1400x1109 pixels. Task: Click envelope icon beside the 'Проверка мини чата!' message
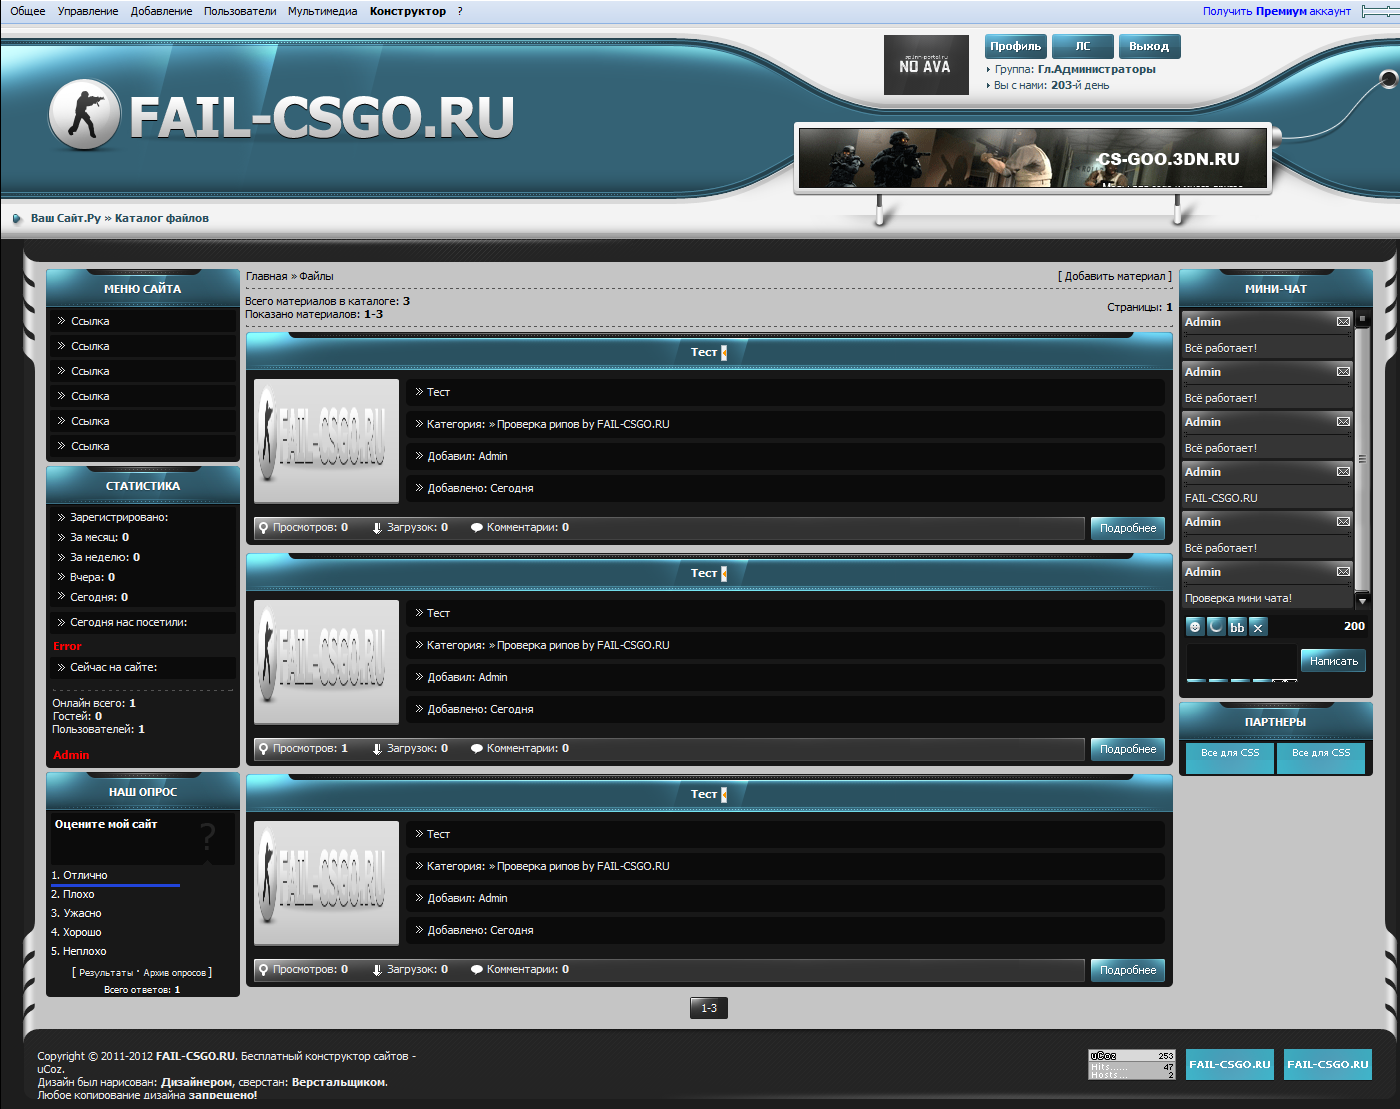tap(1343, 572)
